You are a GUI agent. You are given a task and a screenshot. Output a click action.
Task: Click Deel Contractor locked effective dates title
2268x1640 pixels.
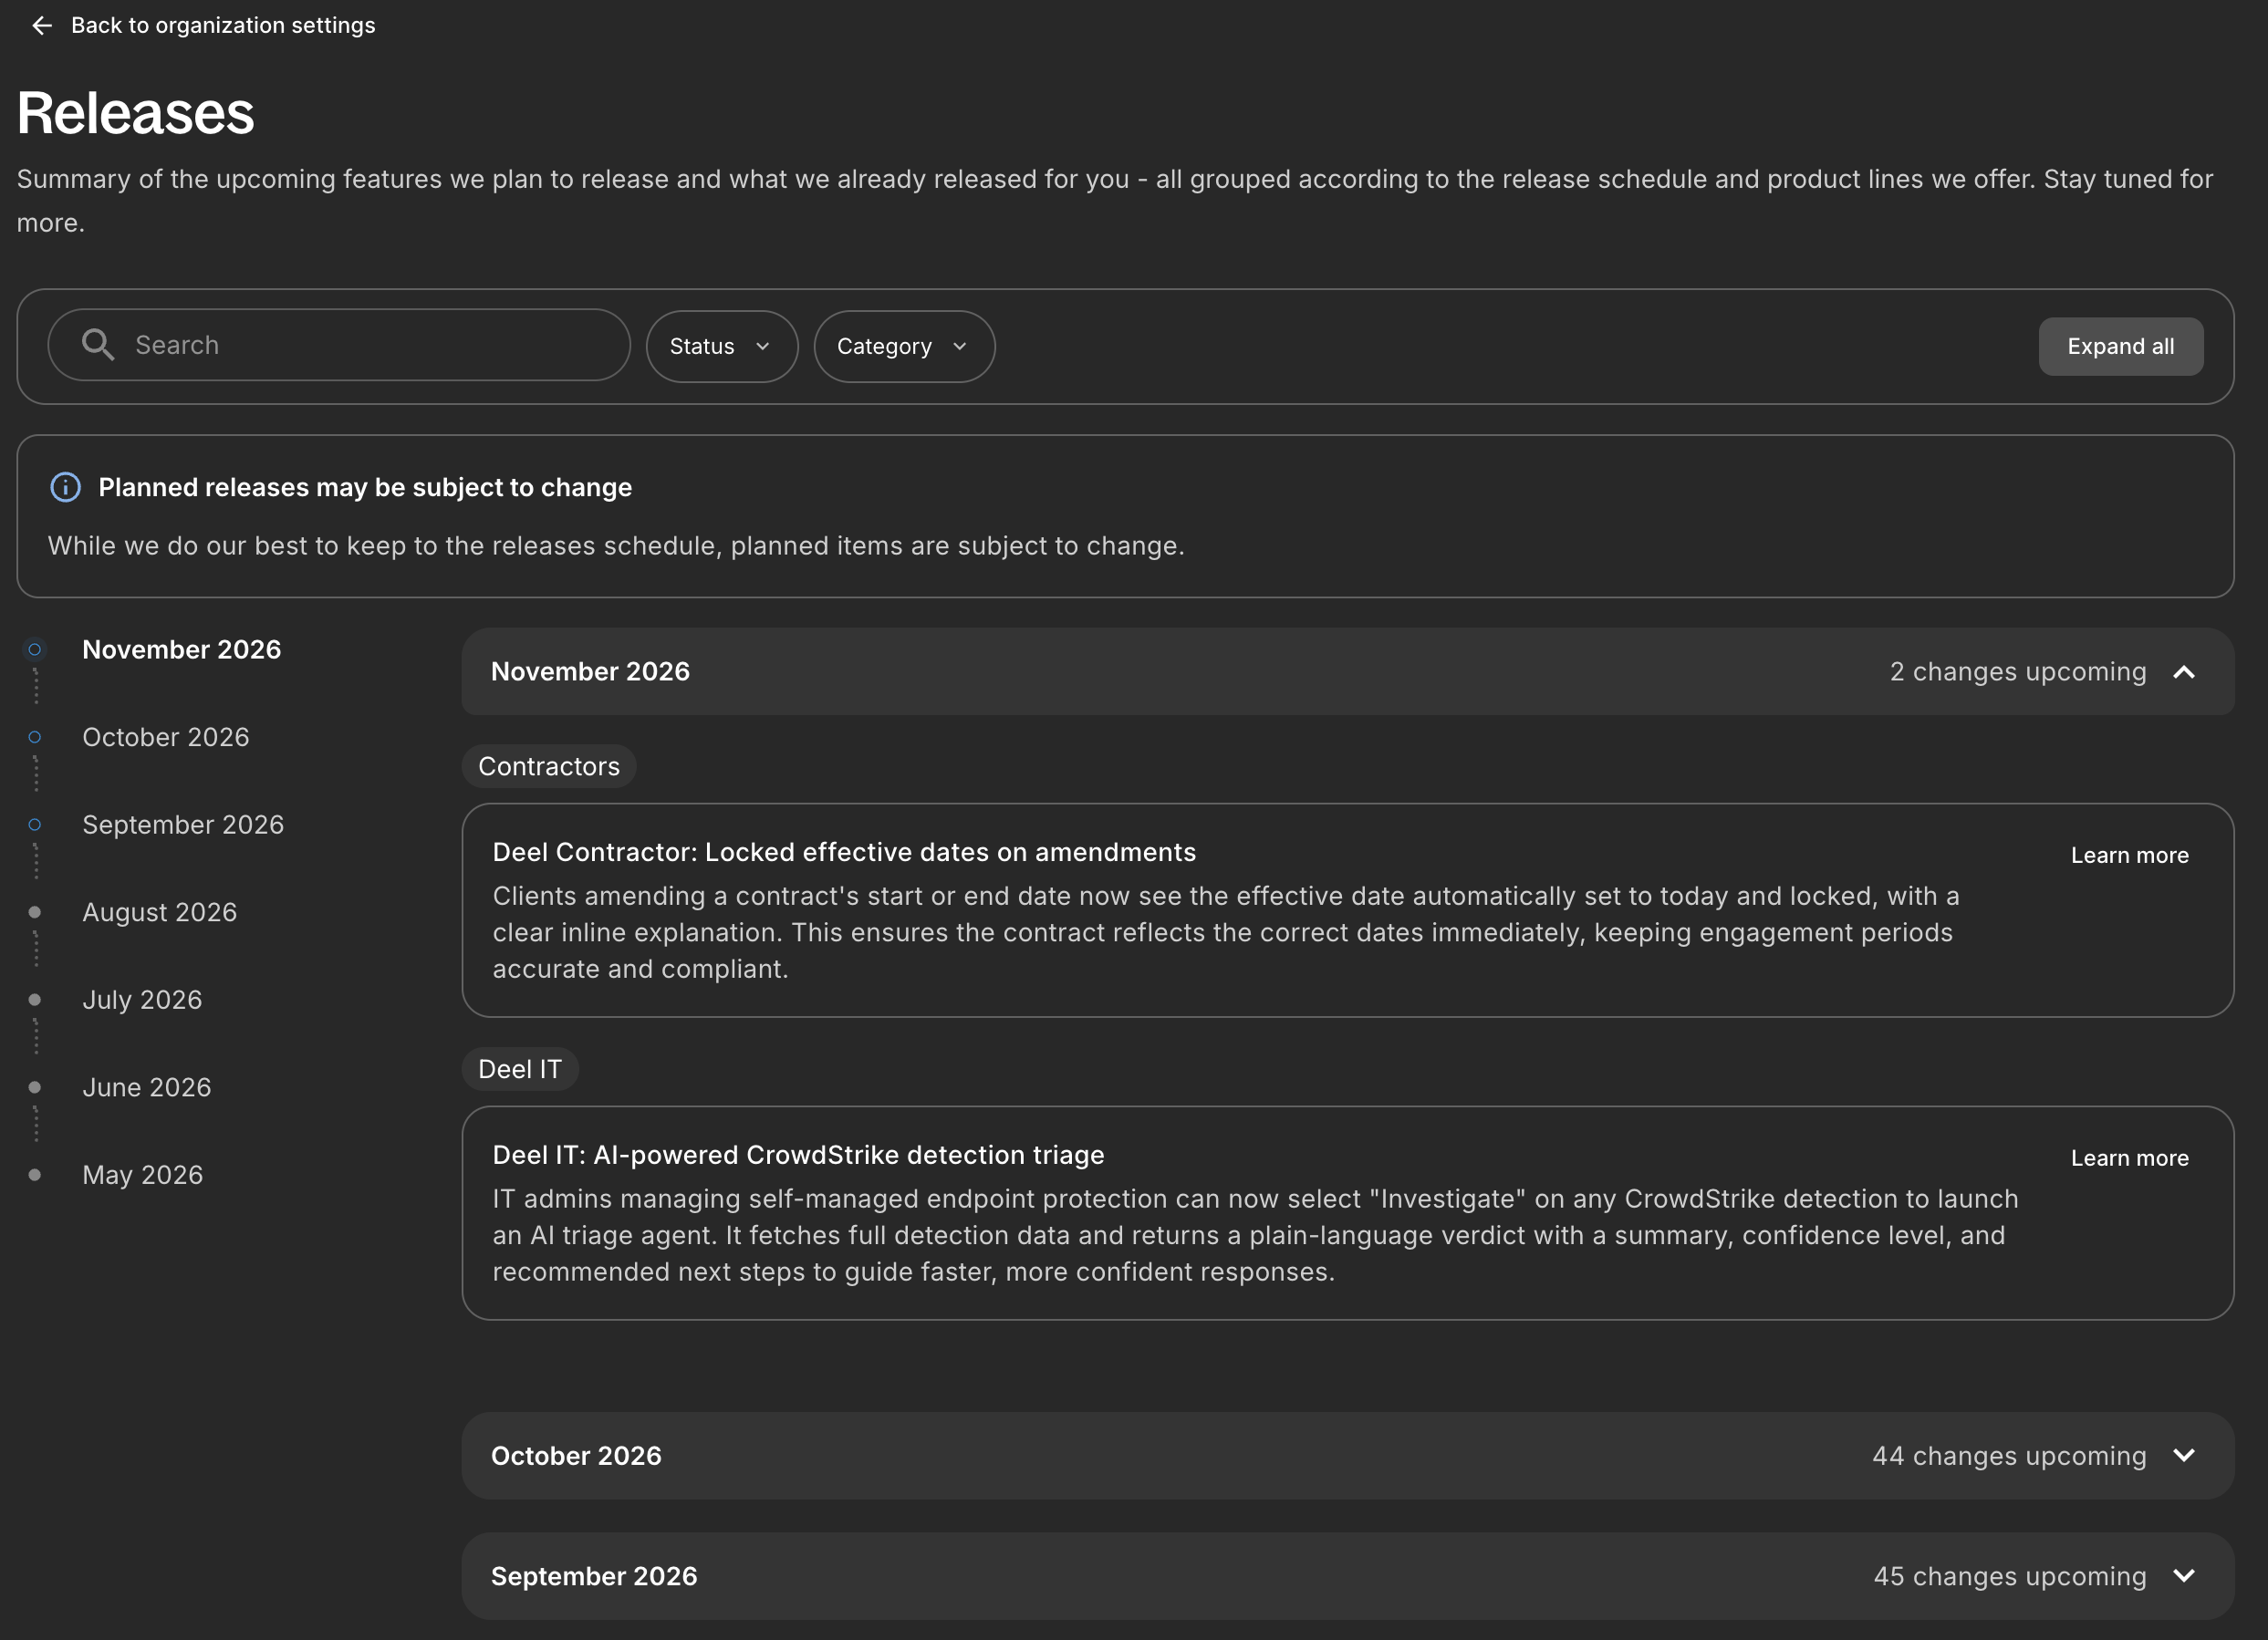(x=844, y=852)
